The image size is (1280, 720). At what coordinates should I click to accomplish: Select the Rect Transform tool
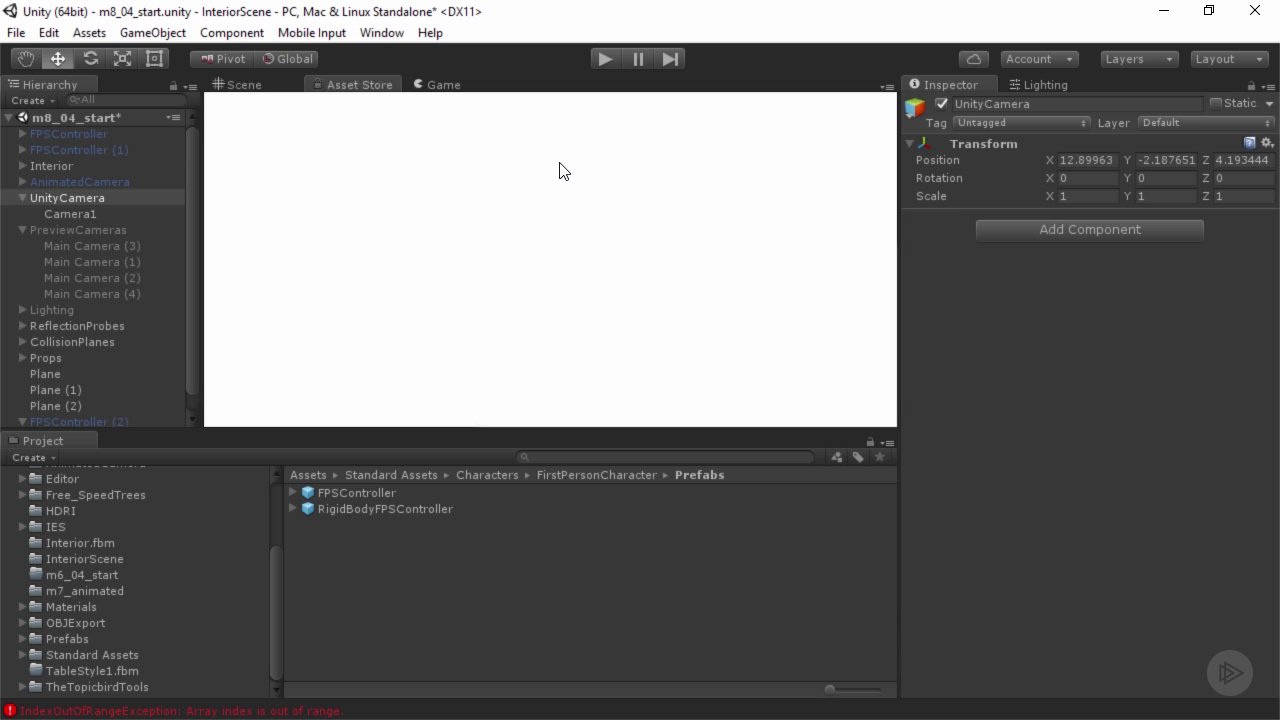click(155, 59)
